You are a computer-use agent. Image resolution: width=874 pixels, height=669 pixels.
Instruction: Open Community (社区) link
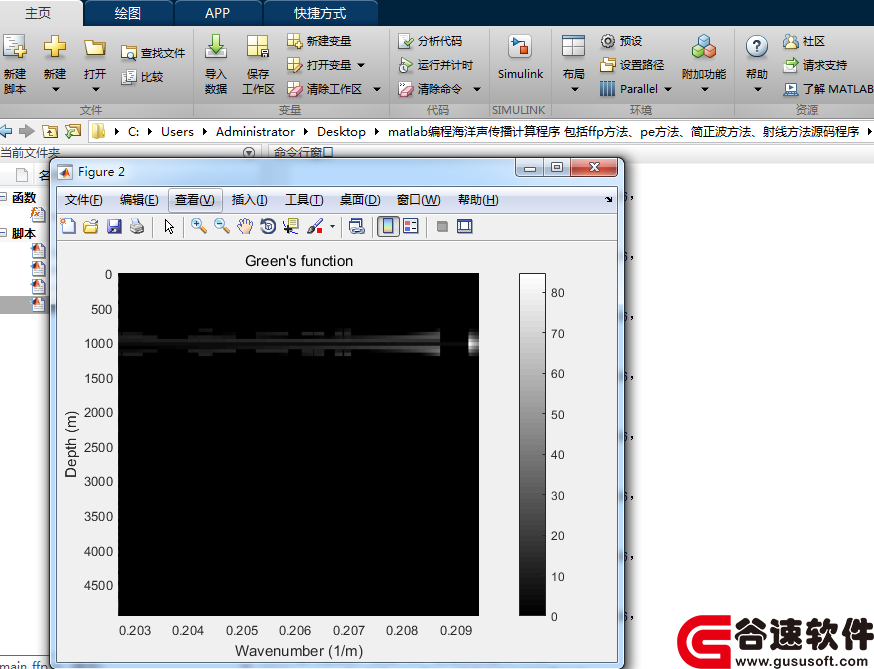coord(804,41)
